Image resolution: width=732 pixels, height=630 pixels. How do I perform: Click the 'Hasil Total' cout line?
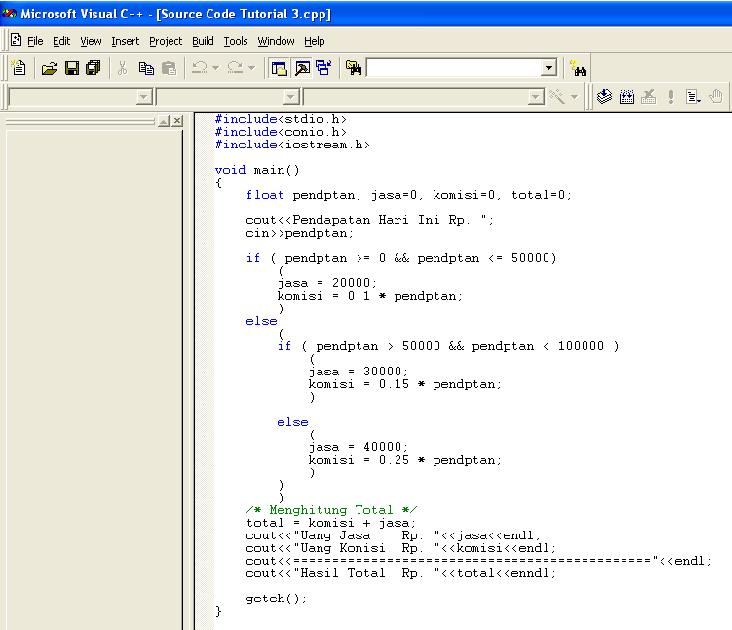(x=401, y=573)
